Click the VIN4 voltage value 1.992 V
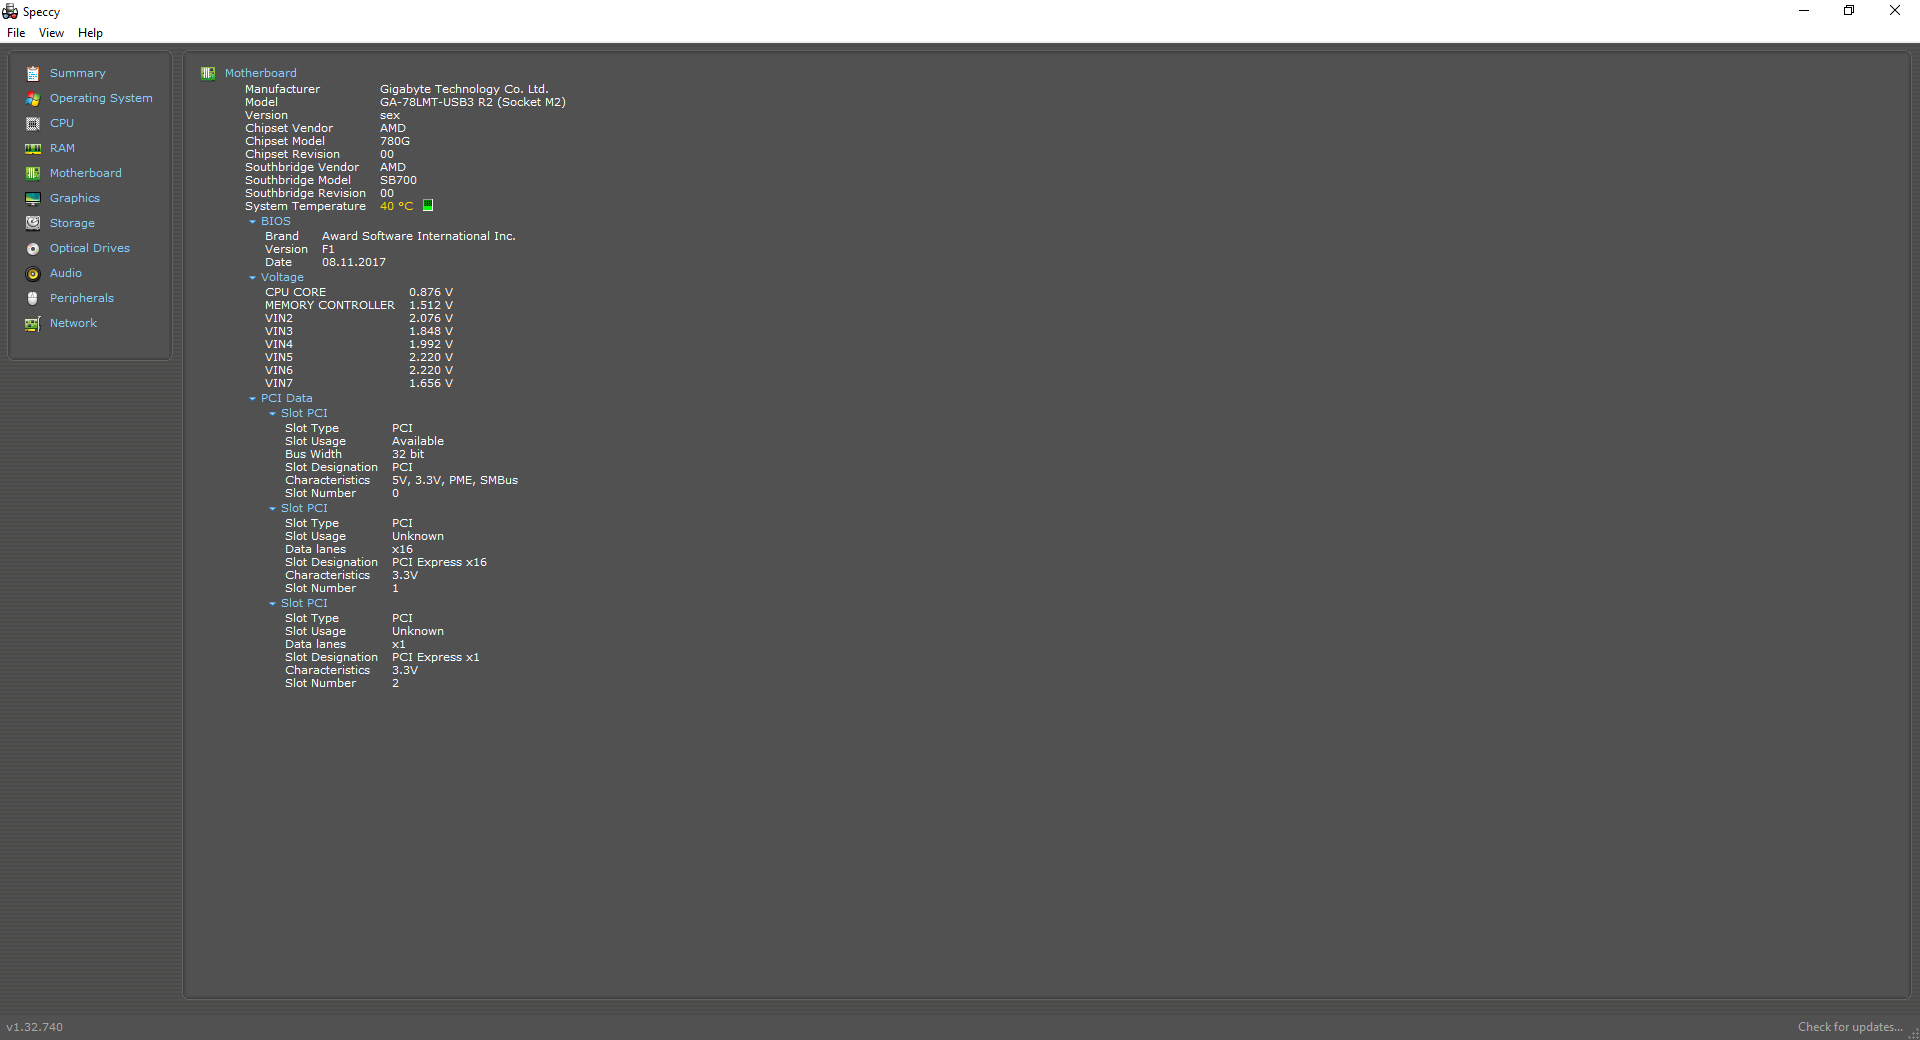This screenshot has height=1040, width=1920. 431,344
